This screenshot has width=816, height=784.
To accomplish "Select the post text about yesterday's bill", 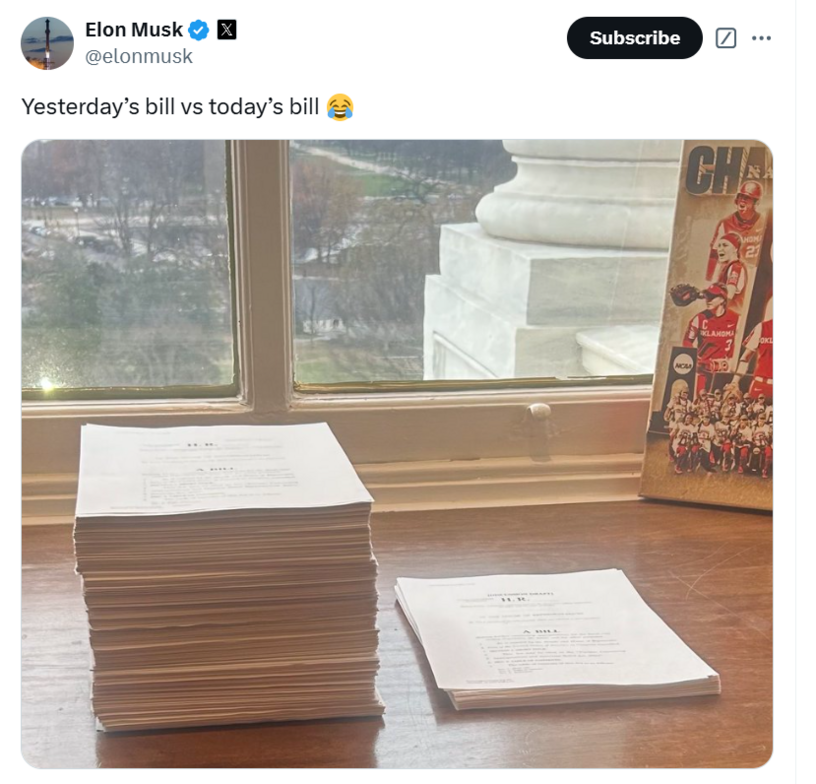I will [187, 107].
